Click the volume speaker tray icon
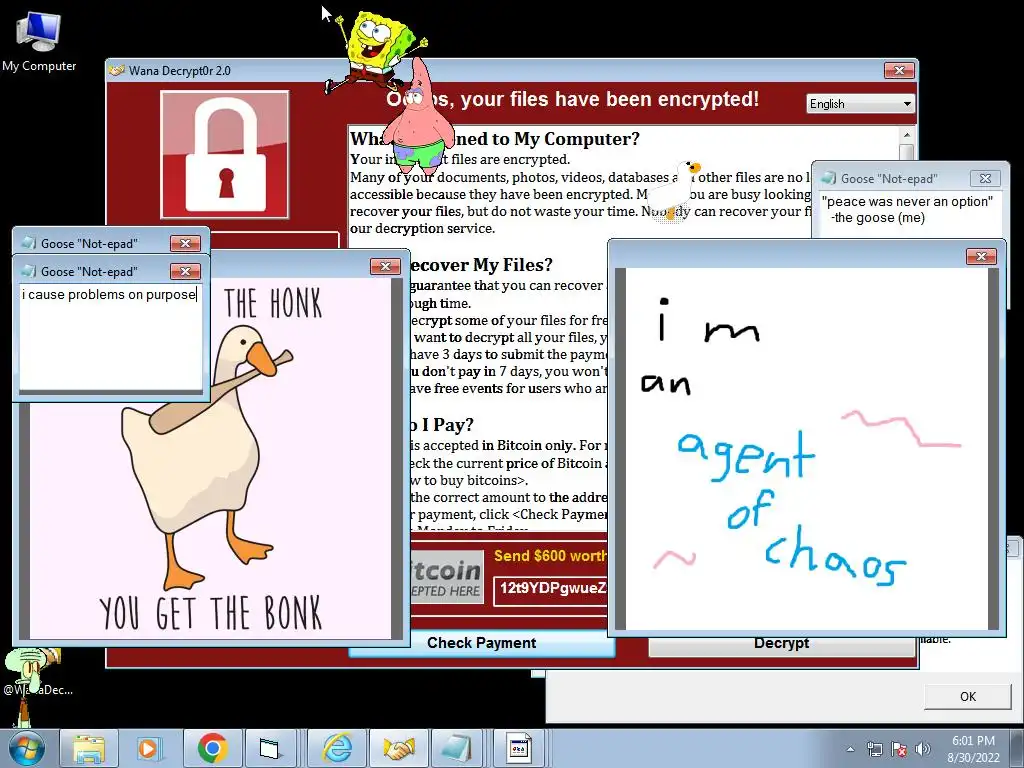Viewport: 1024px width, 768px height. (923, 749)
